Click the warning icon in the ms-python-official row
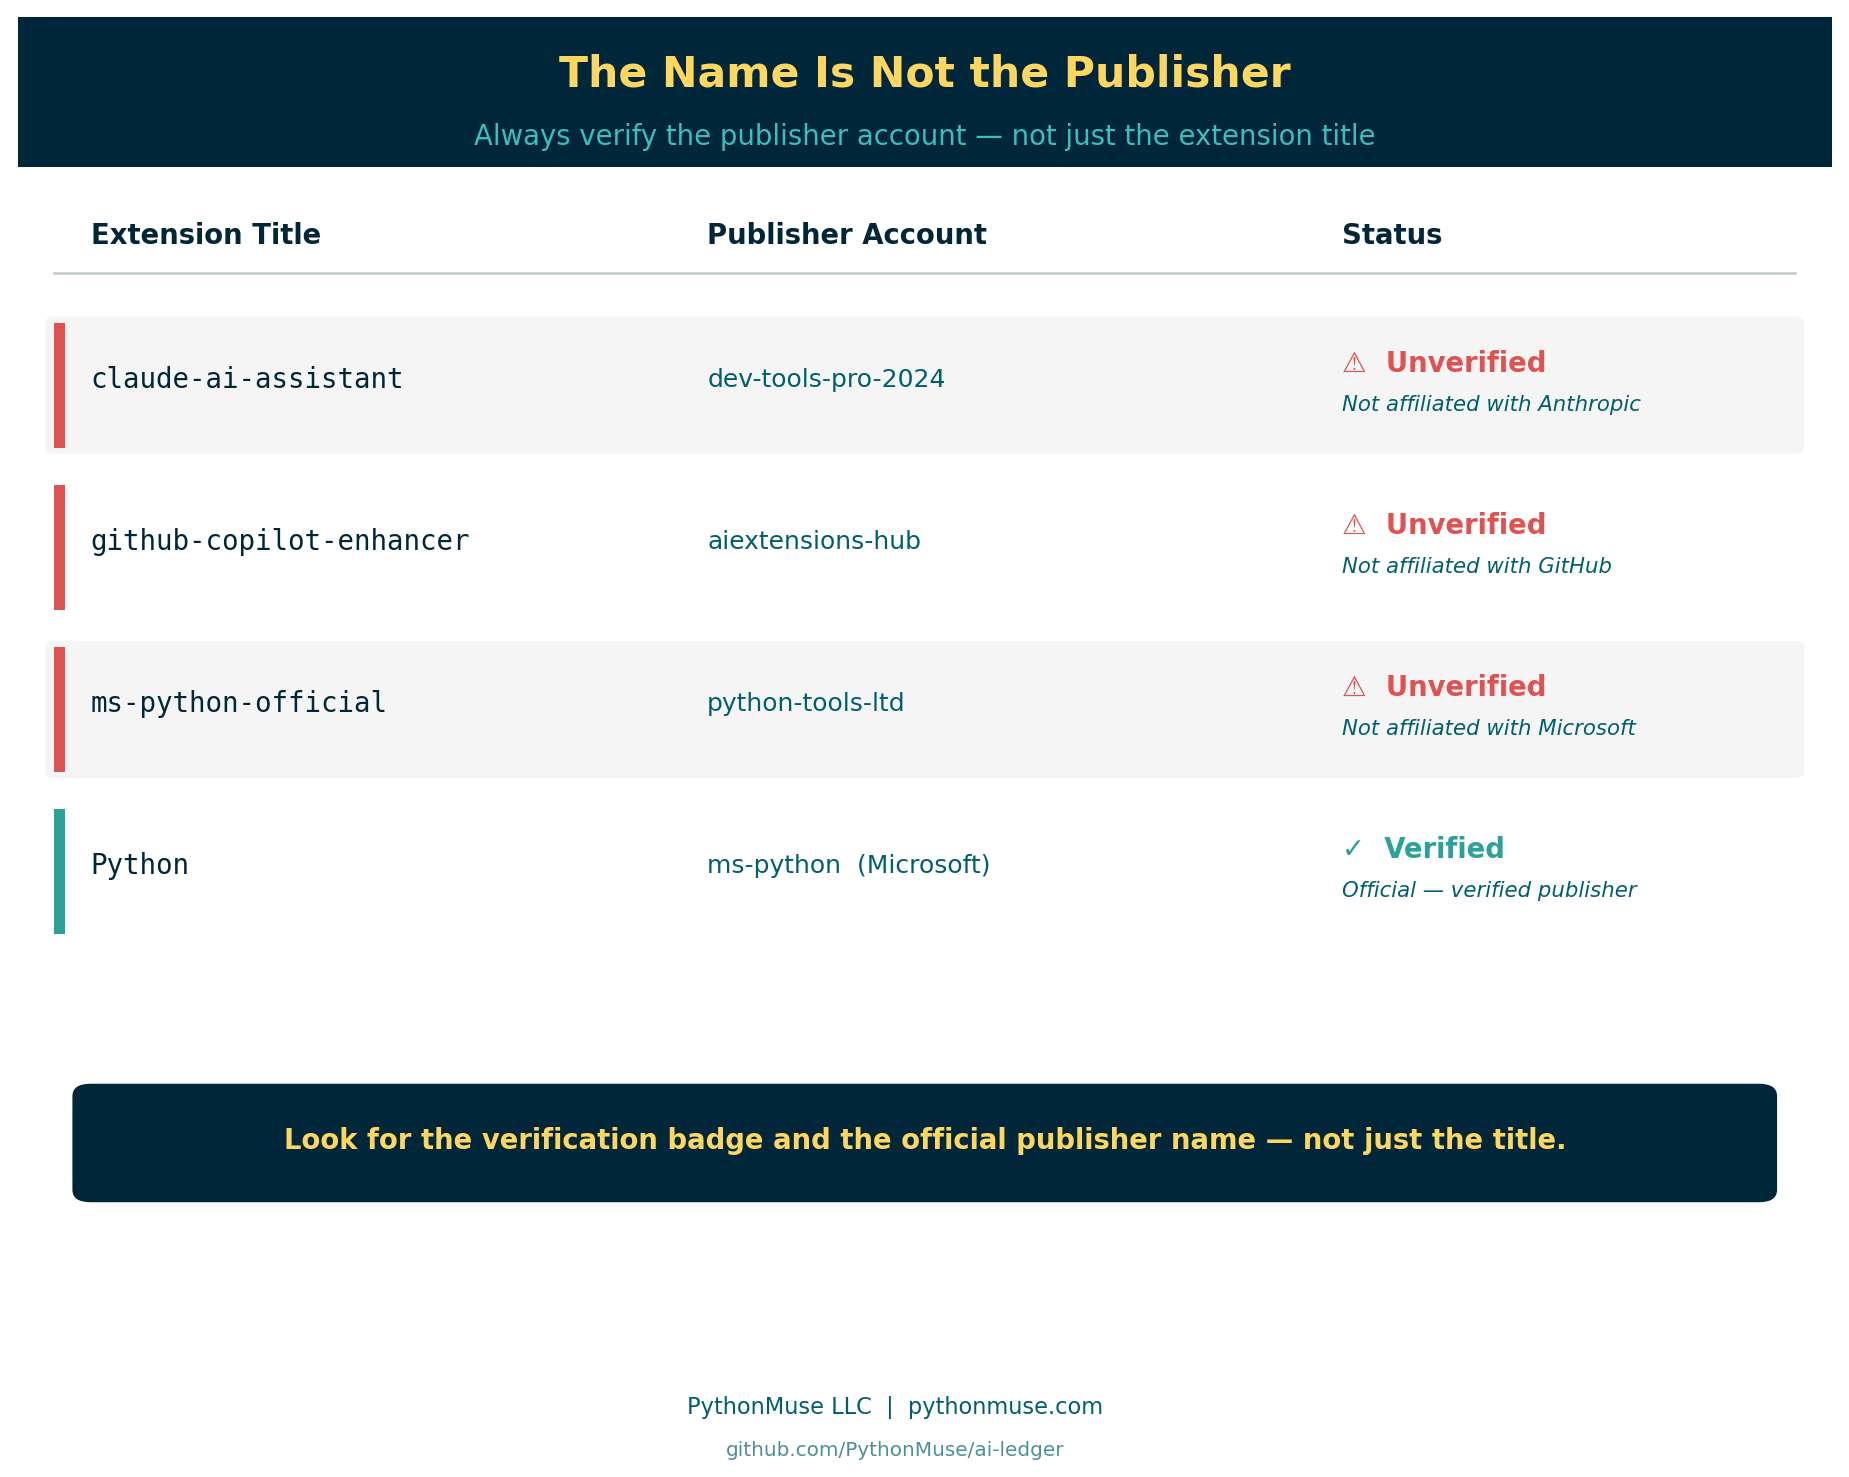1849x1477 pixels. (x=1354, y=687)
